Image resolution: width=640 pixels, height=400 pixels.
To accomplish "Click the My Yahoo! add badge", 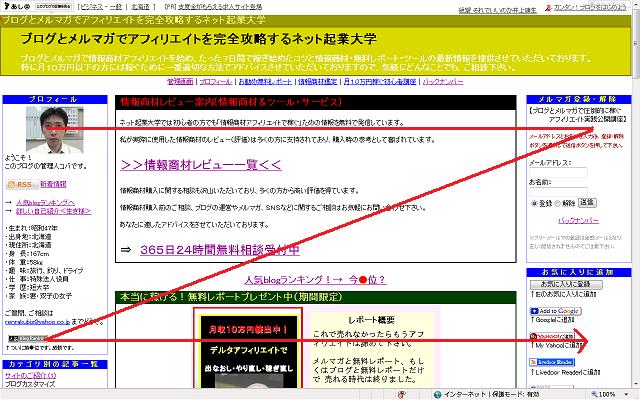I will click(552, 336).
